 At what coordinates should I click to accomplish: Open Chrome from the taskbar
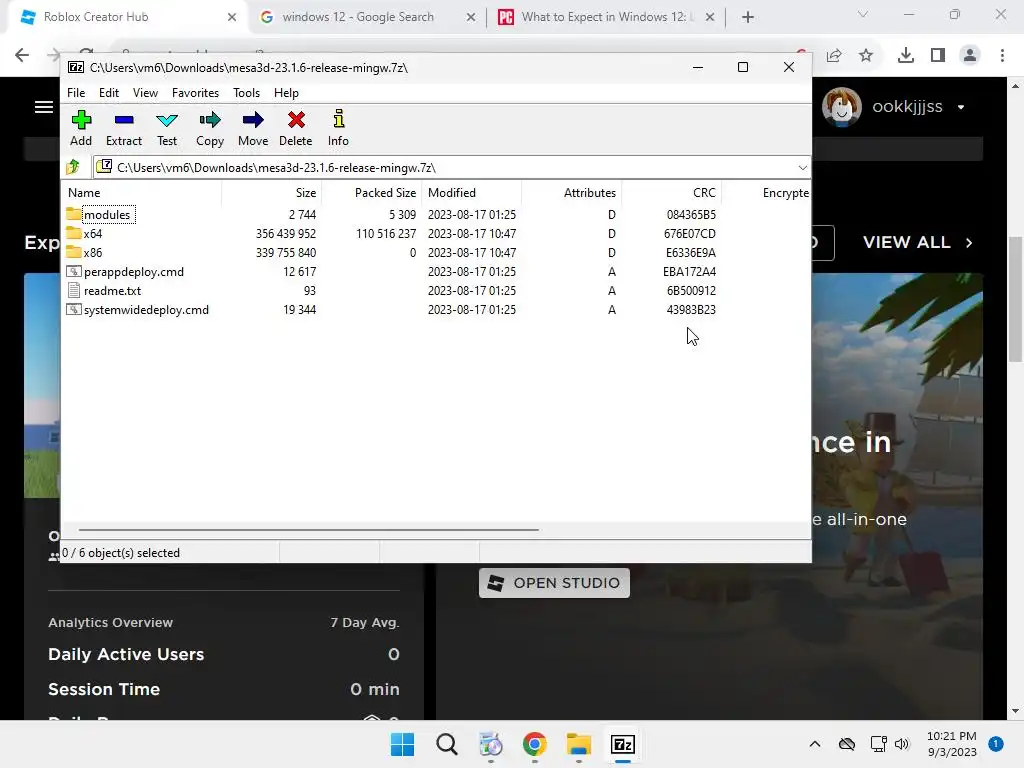534,744
